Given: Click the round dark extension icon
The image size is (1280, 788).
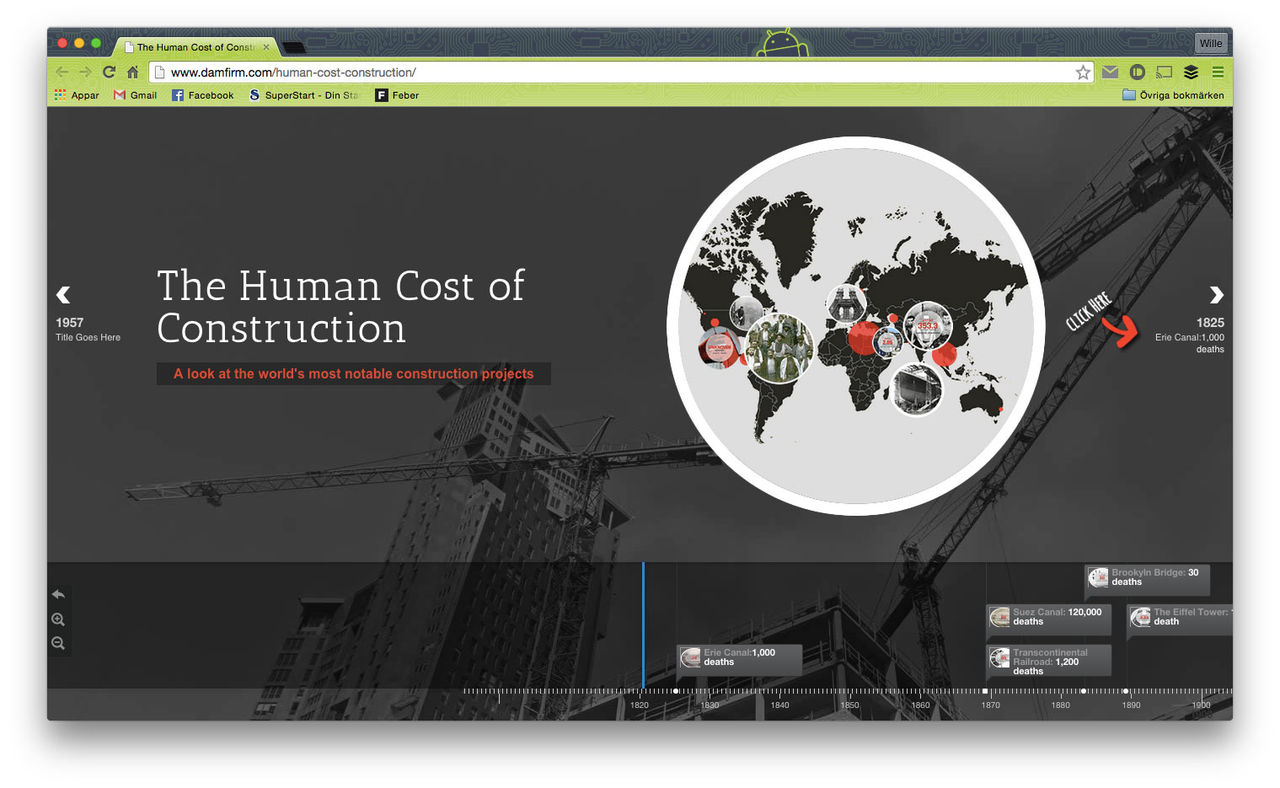Looking at the screenshot, I should 1137,72.
